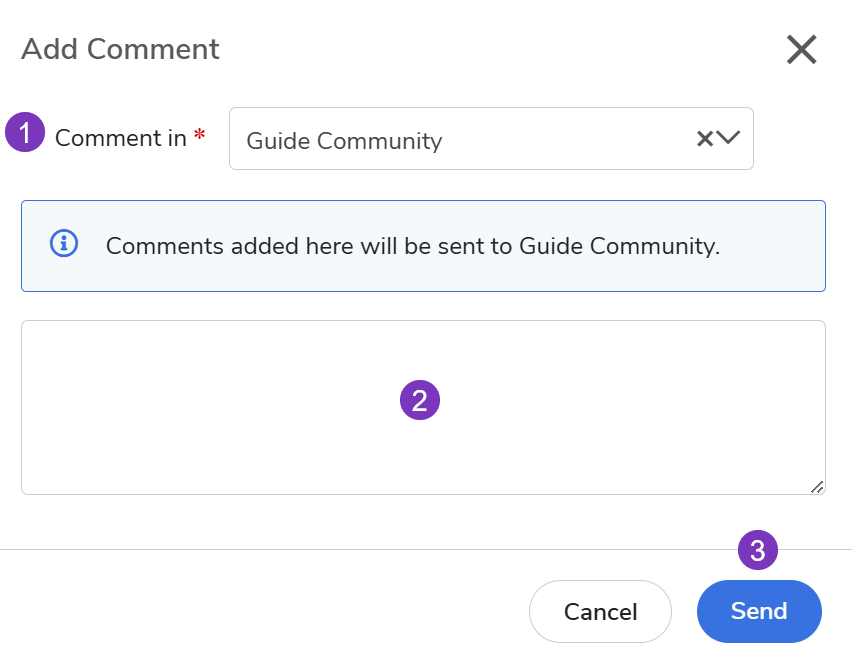This screenshot has width=852, height=664.
Task: Click the words Guide Community in the banner
Action: (x=617, y=246)
